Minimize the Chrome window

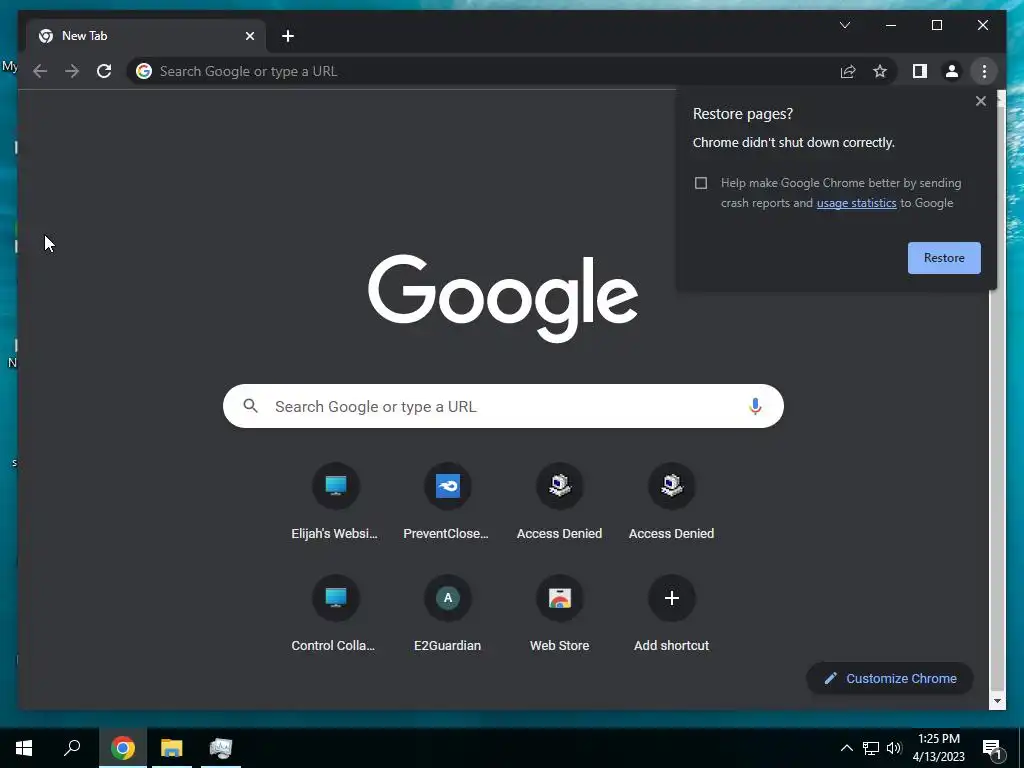tap(891, 25)
